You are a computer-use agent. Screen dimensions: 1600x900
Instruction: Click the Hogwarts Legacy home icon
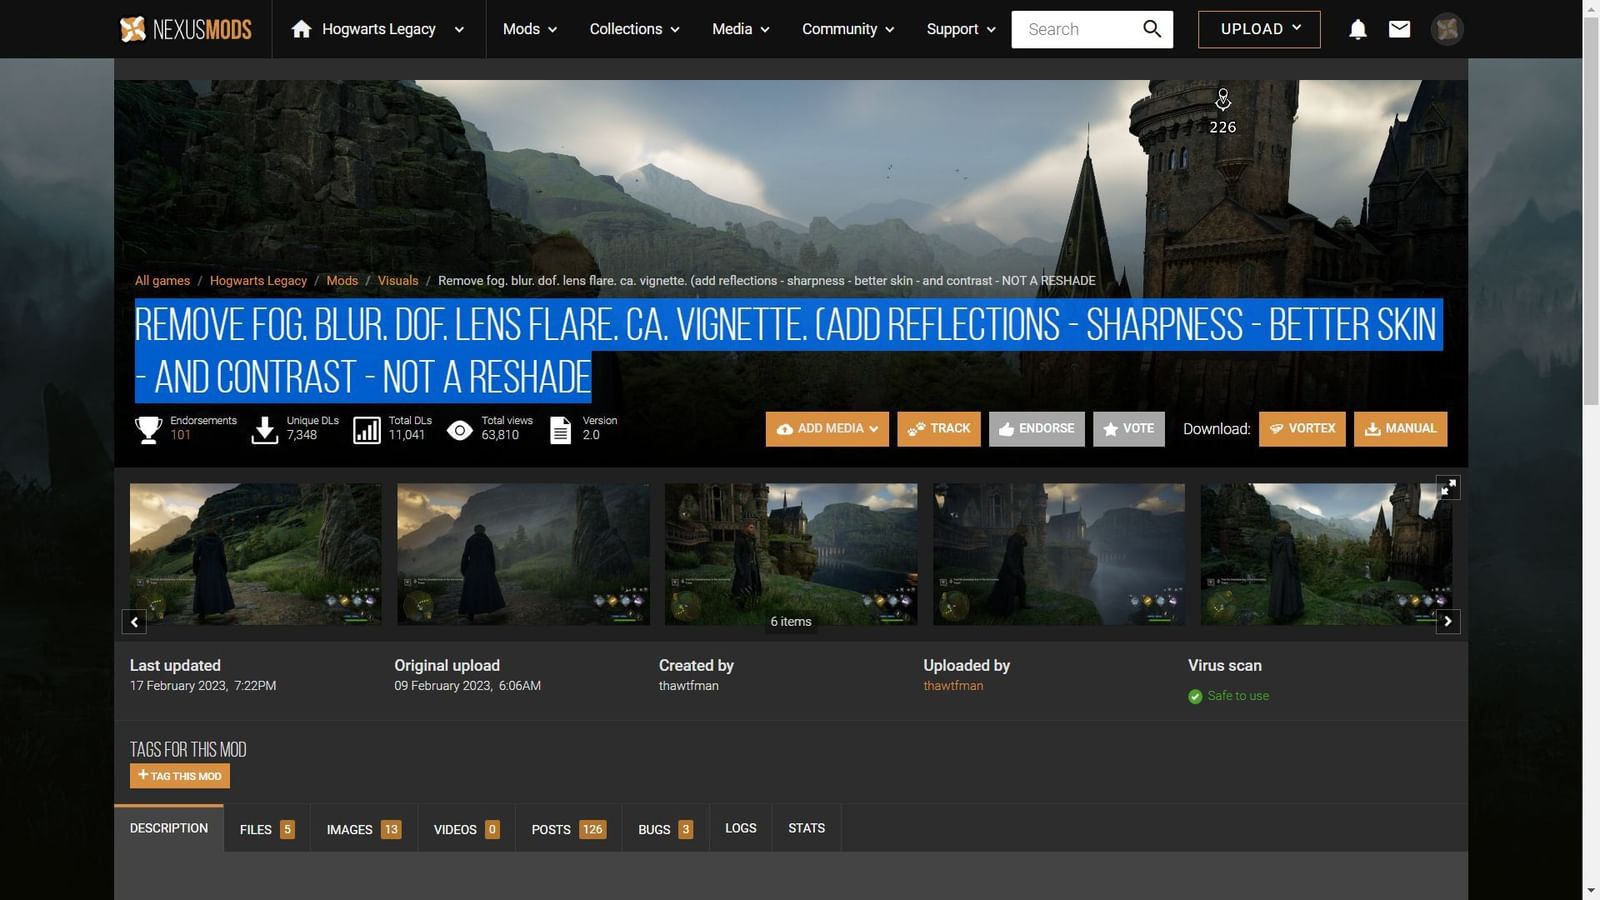301,29
